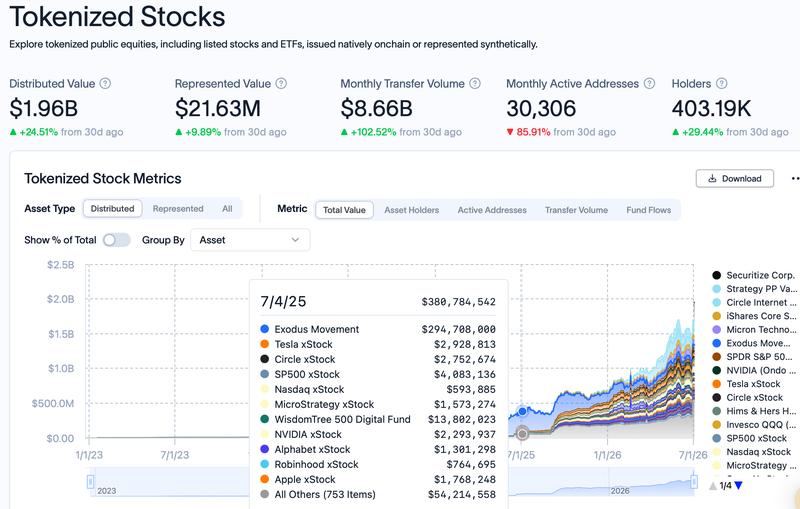This screenshot has height=509, width=800.
Task: Switch metric to Active Addresses
Action: 492,210
